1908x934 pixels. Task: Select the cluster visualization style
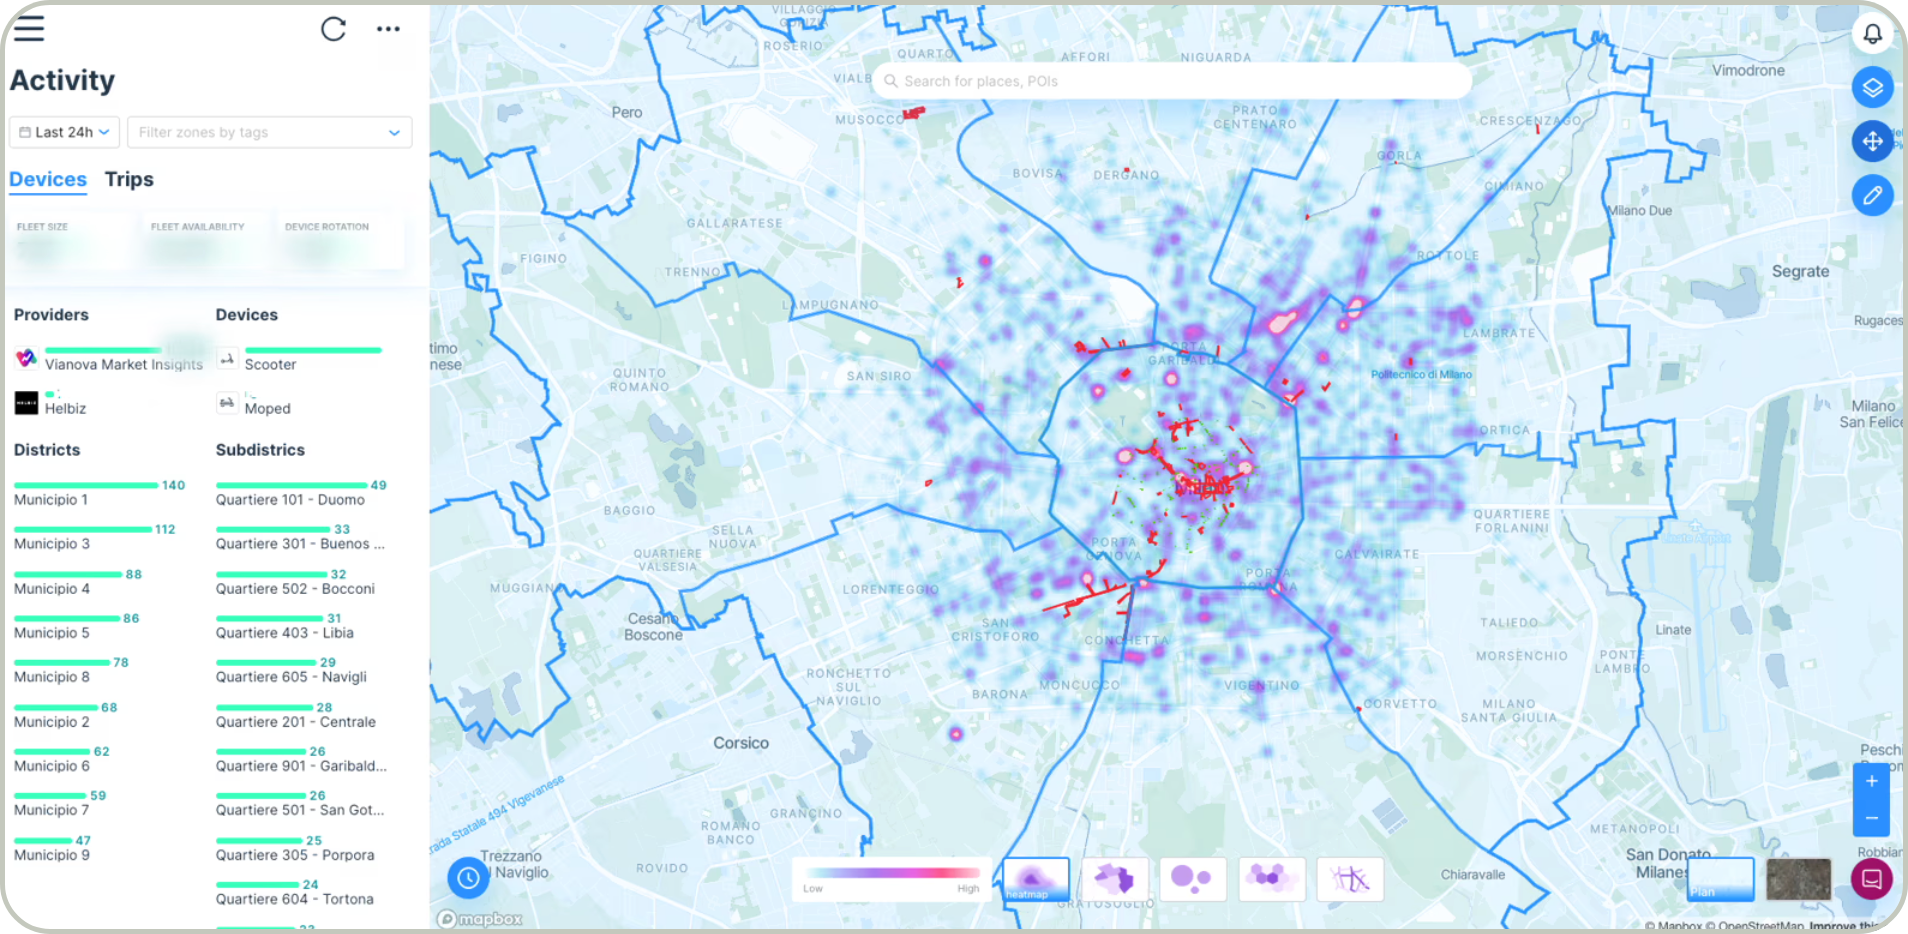coord(1271,879)
